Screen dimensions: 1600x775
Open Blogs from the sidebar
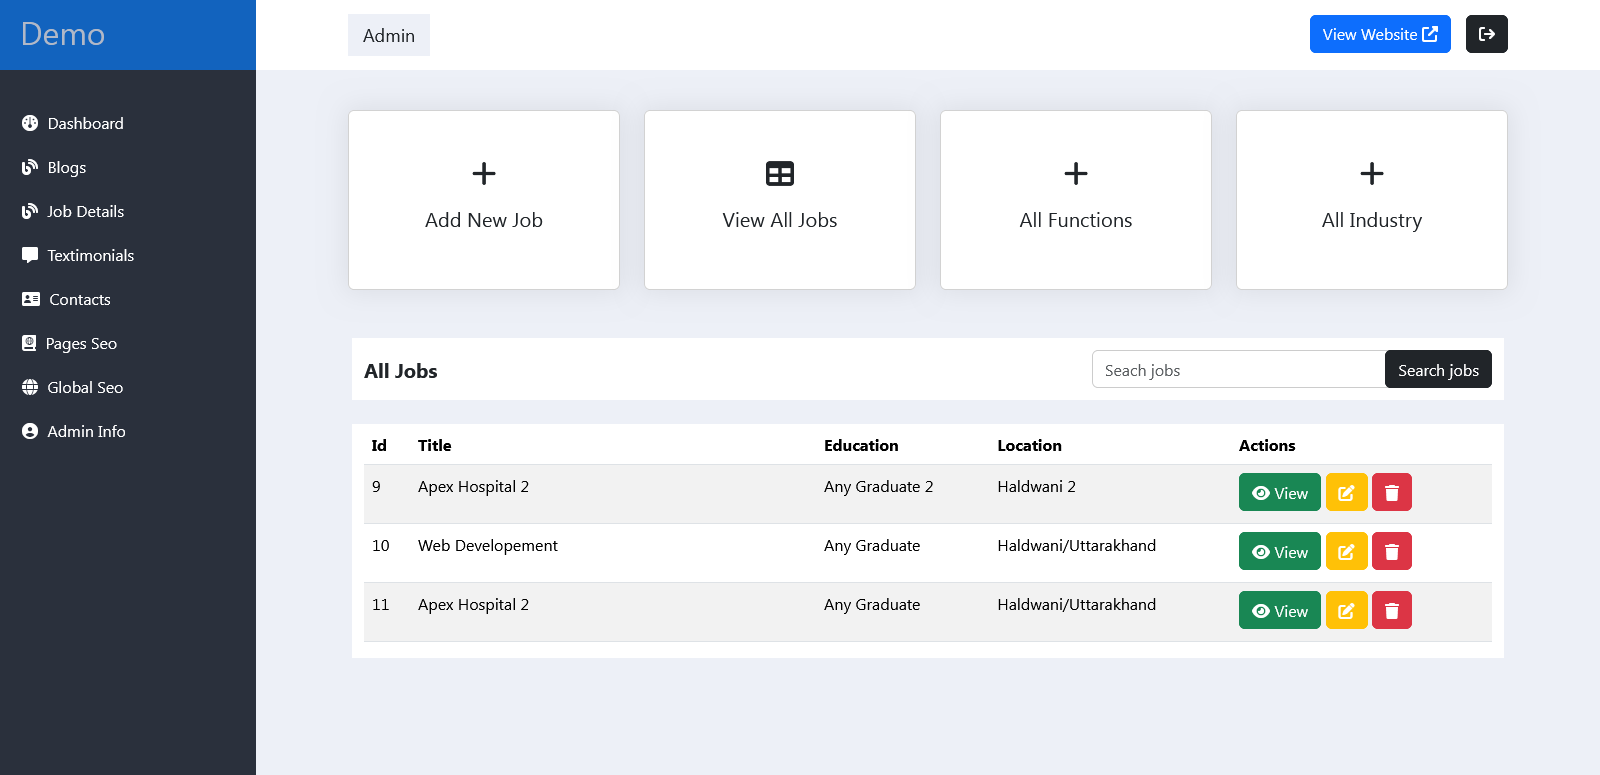pyautogui.click(x=66, y=167)
